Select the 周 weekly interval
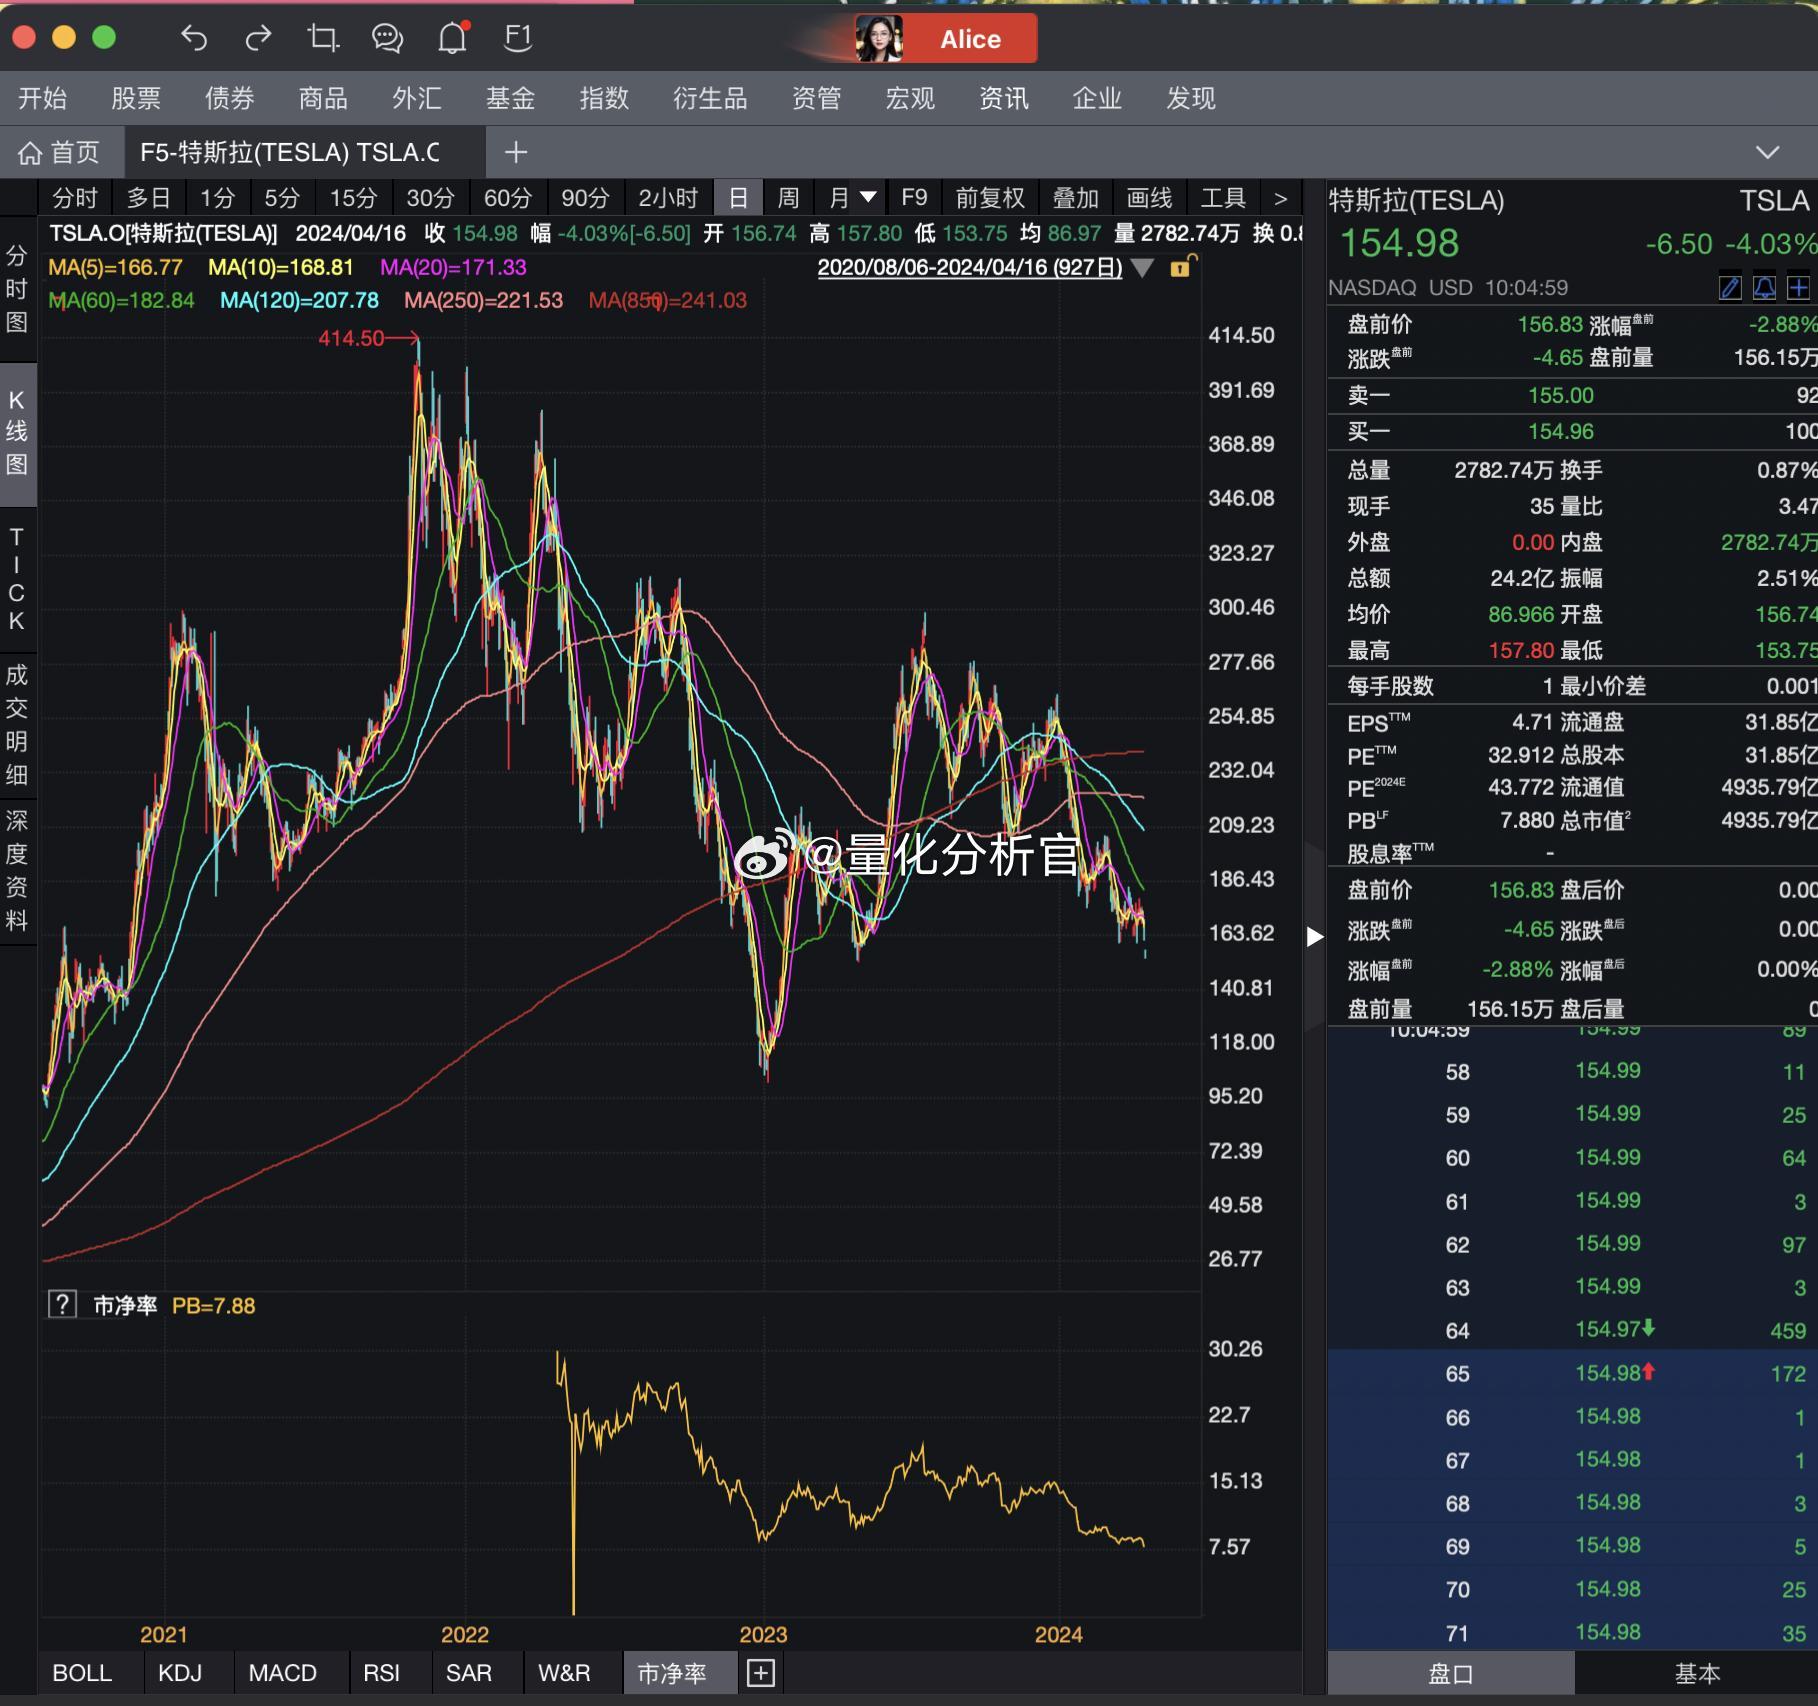 789,198
